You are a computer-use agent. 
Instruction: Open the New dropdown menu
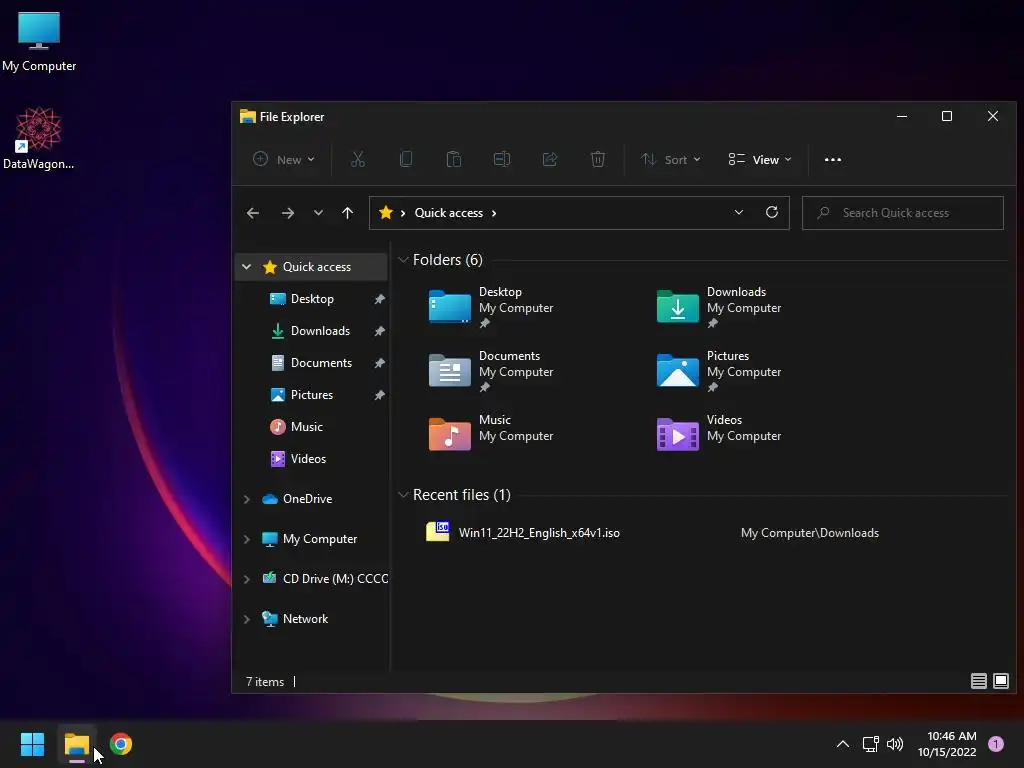tap(283, 159)
